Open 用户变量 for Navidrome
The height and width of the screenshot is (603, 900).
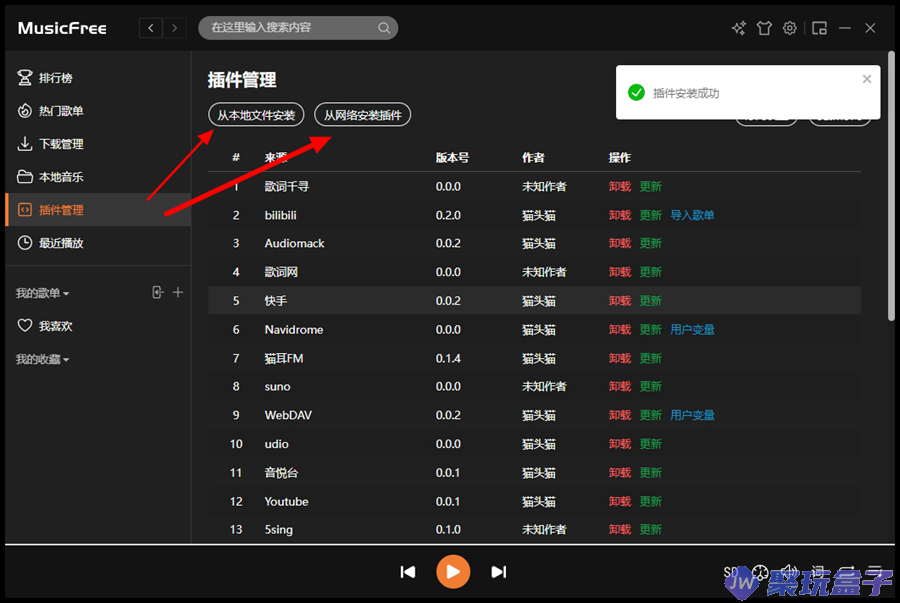point(692,329)
